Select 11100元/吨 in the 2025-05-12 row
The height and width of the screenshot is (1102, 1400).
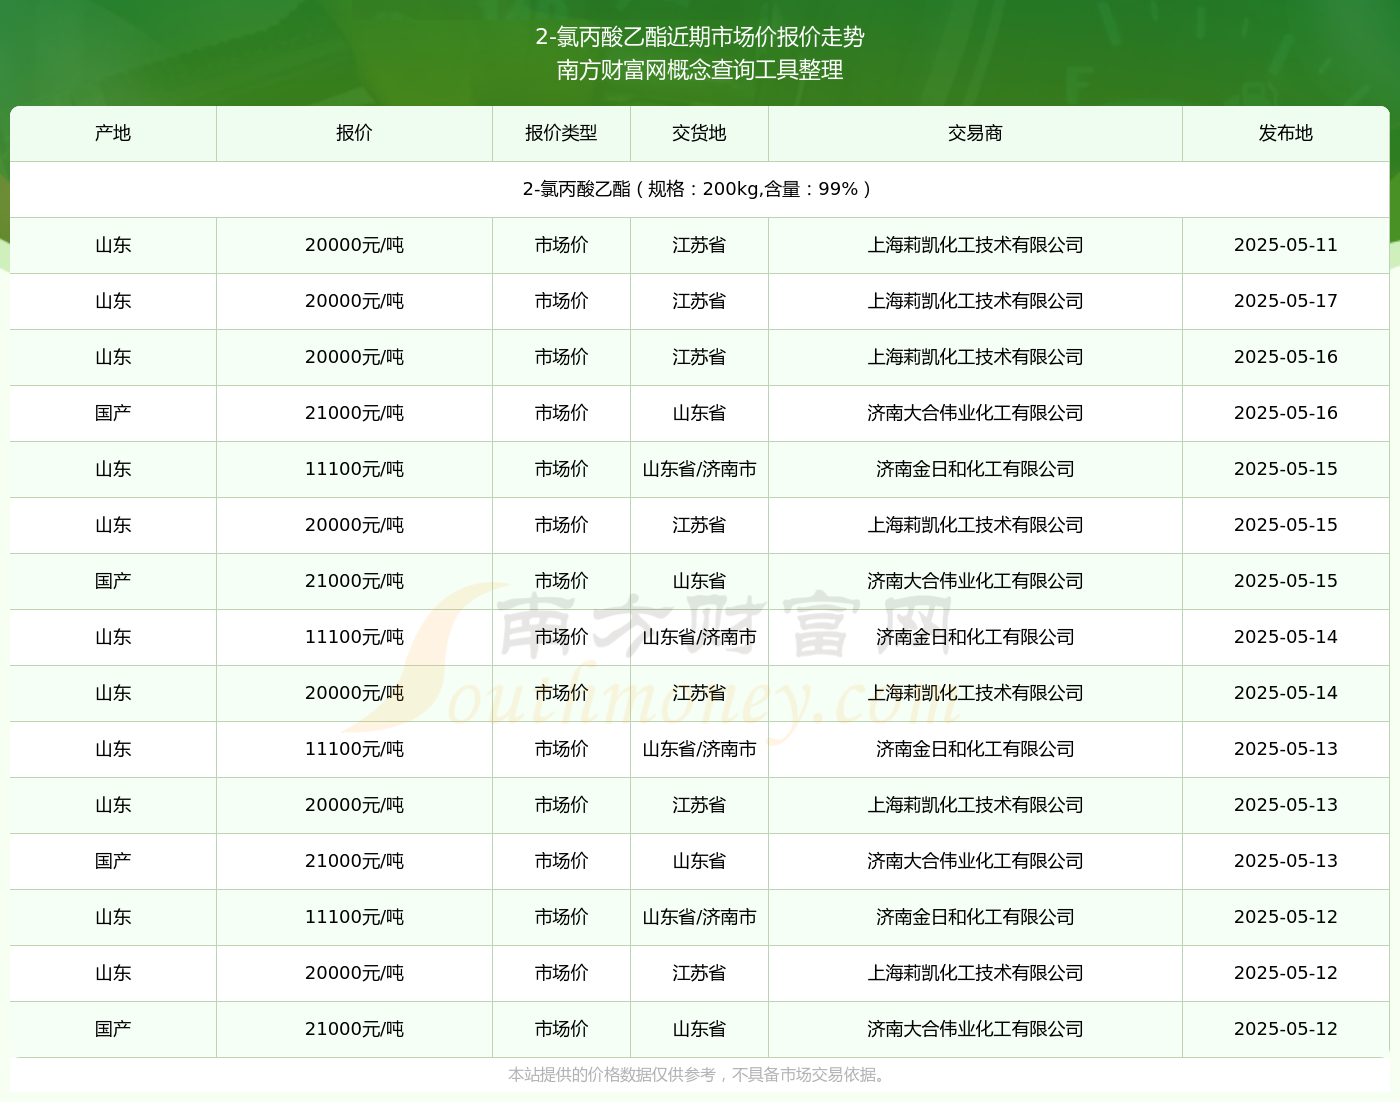pyautogui.click(x=354, y=917)
